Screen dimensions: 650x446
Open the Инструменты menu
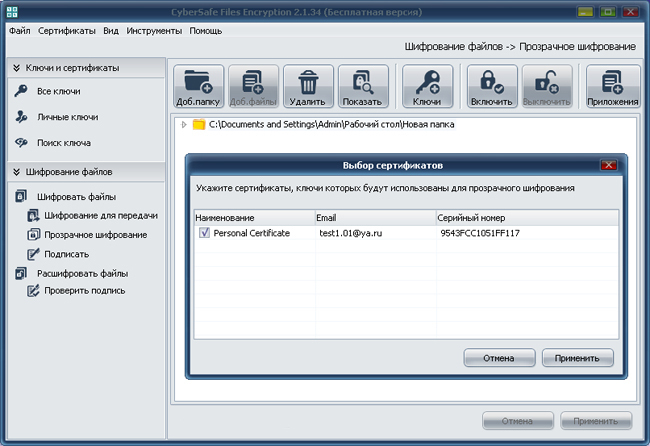pos(154,31)
